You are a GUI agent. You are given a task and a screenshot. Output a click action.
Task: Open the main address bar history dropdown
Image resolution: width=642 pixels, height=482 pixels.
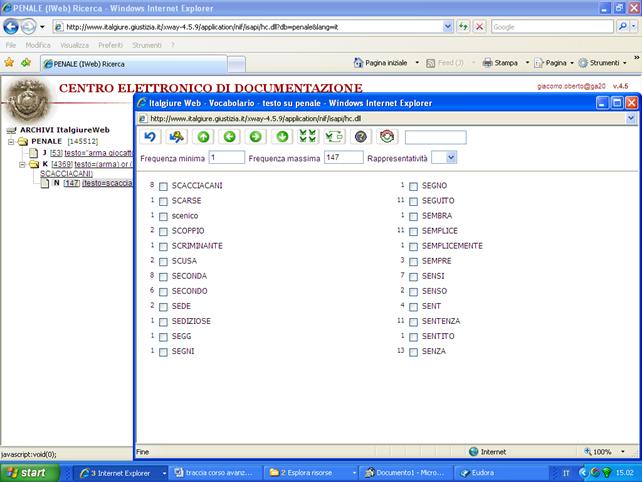point(448,27)
